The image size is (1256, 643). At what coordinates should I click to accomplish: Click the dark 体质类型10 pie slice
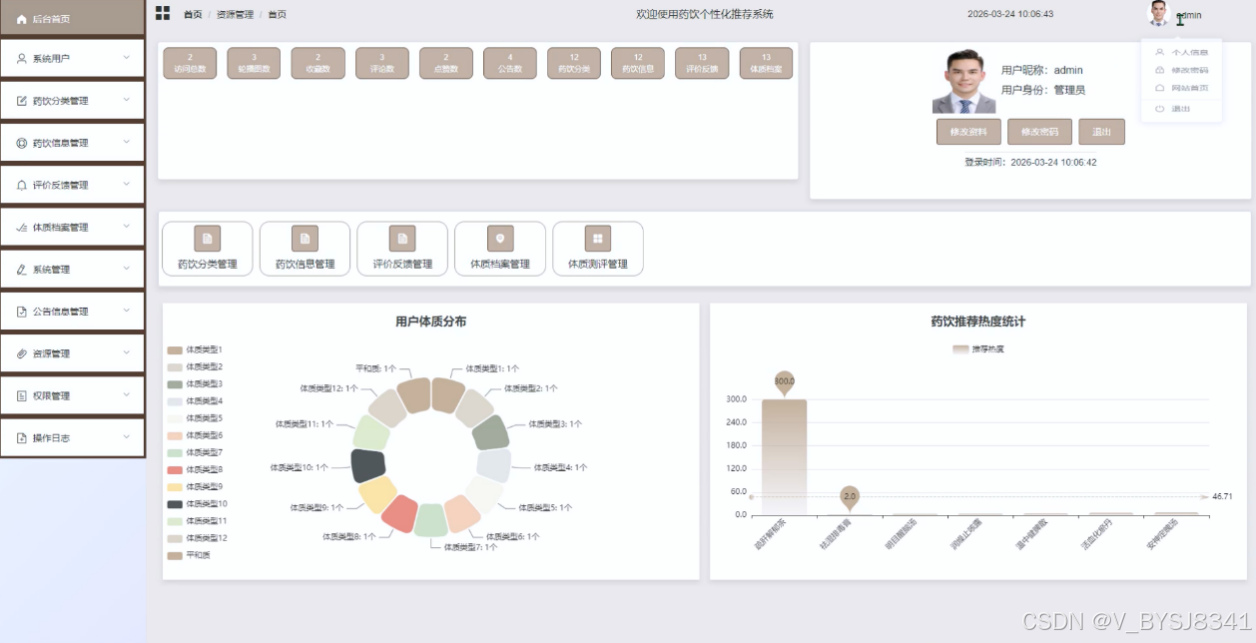coord(368,465)
